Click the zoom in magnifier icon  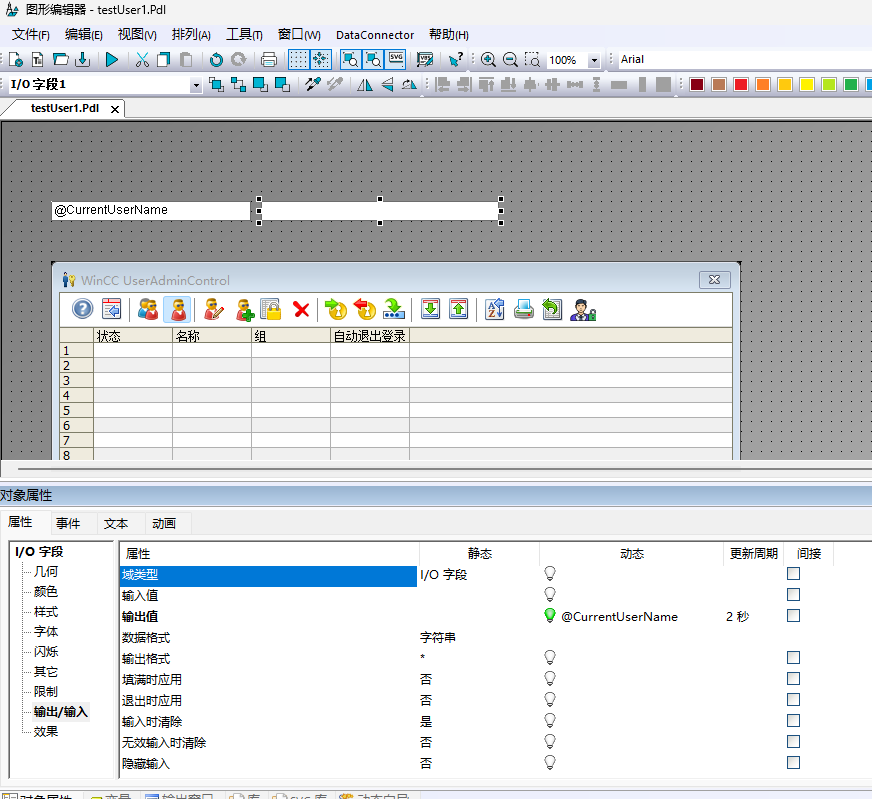coord(488,60)
